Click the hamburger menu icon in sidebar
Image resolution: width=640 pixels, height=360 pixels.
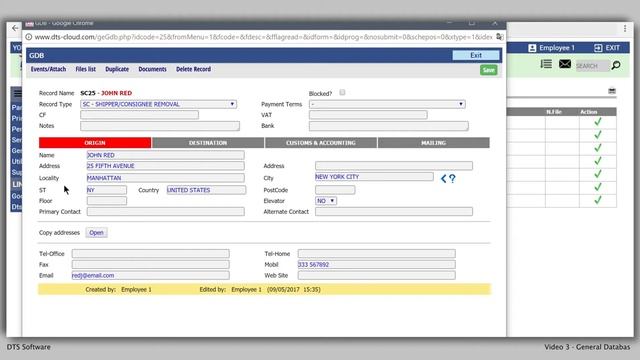[17, 93]
